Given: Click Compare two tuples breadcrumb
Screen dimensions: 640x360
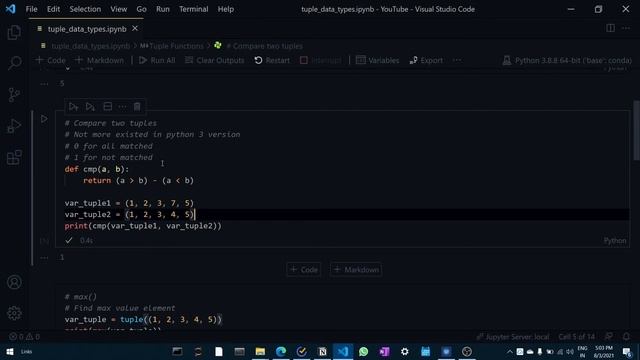Looking at the screenshot, I should coord(264,46).
